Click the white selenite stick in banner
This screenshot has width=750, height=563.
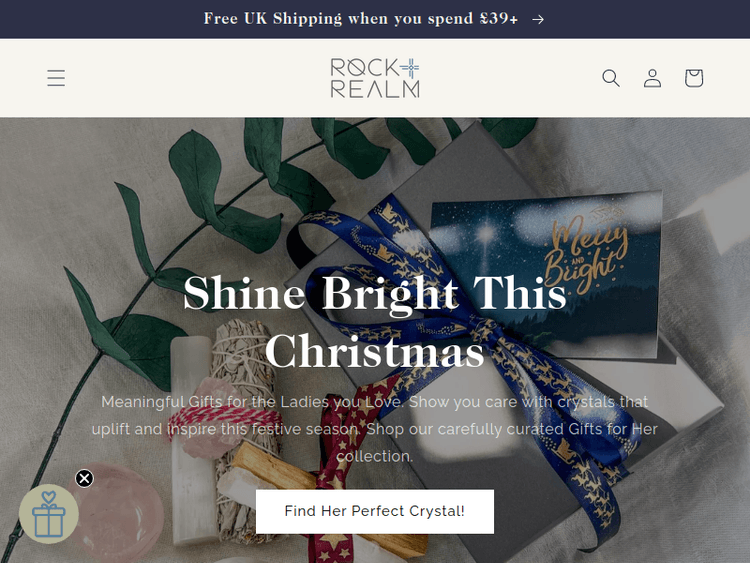pyautogui.click(x=191, y=440)
